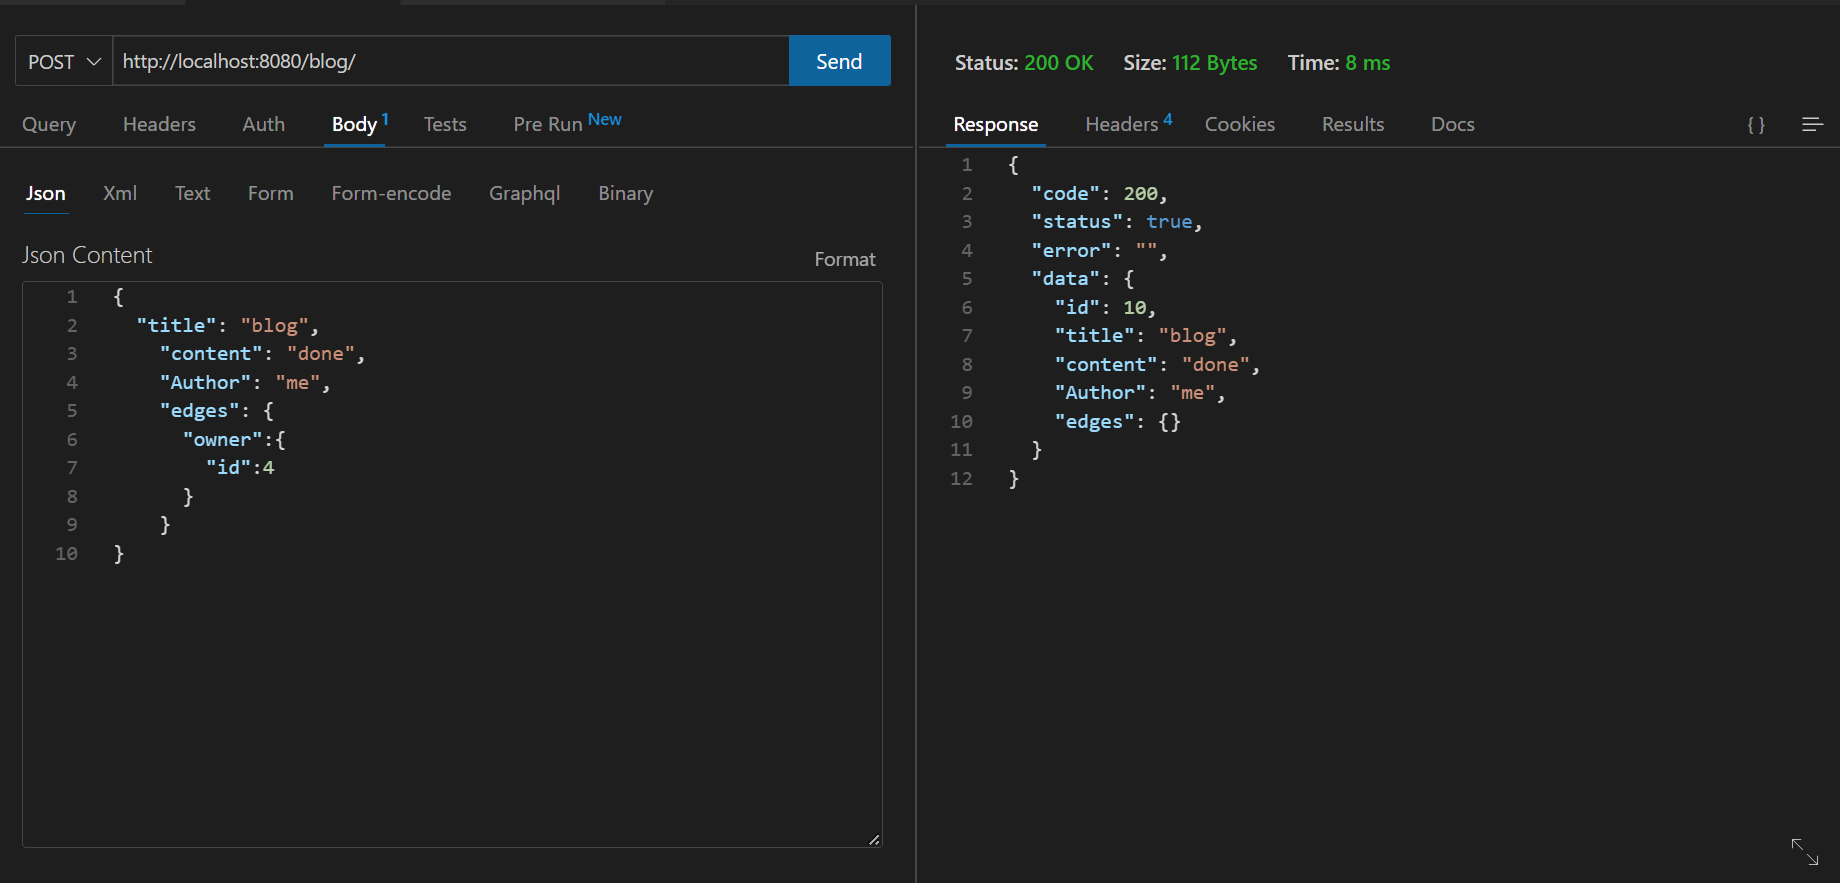Open the Response tab

(995, 124)
